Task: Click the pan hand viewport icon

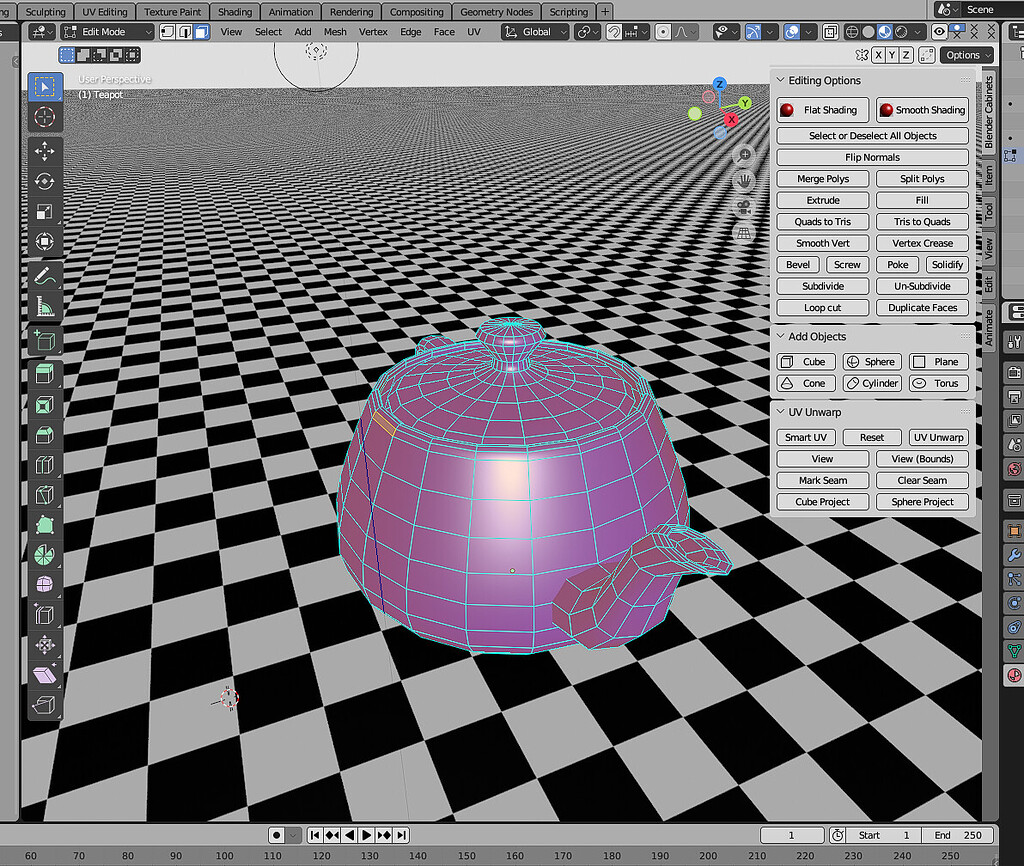Action: coord(744,182)
